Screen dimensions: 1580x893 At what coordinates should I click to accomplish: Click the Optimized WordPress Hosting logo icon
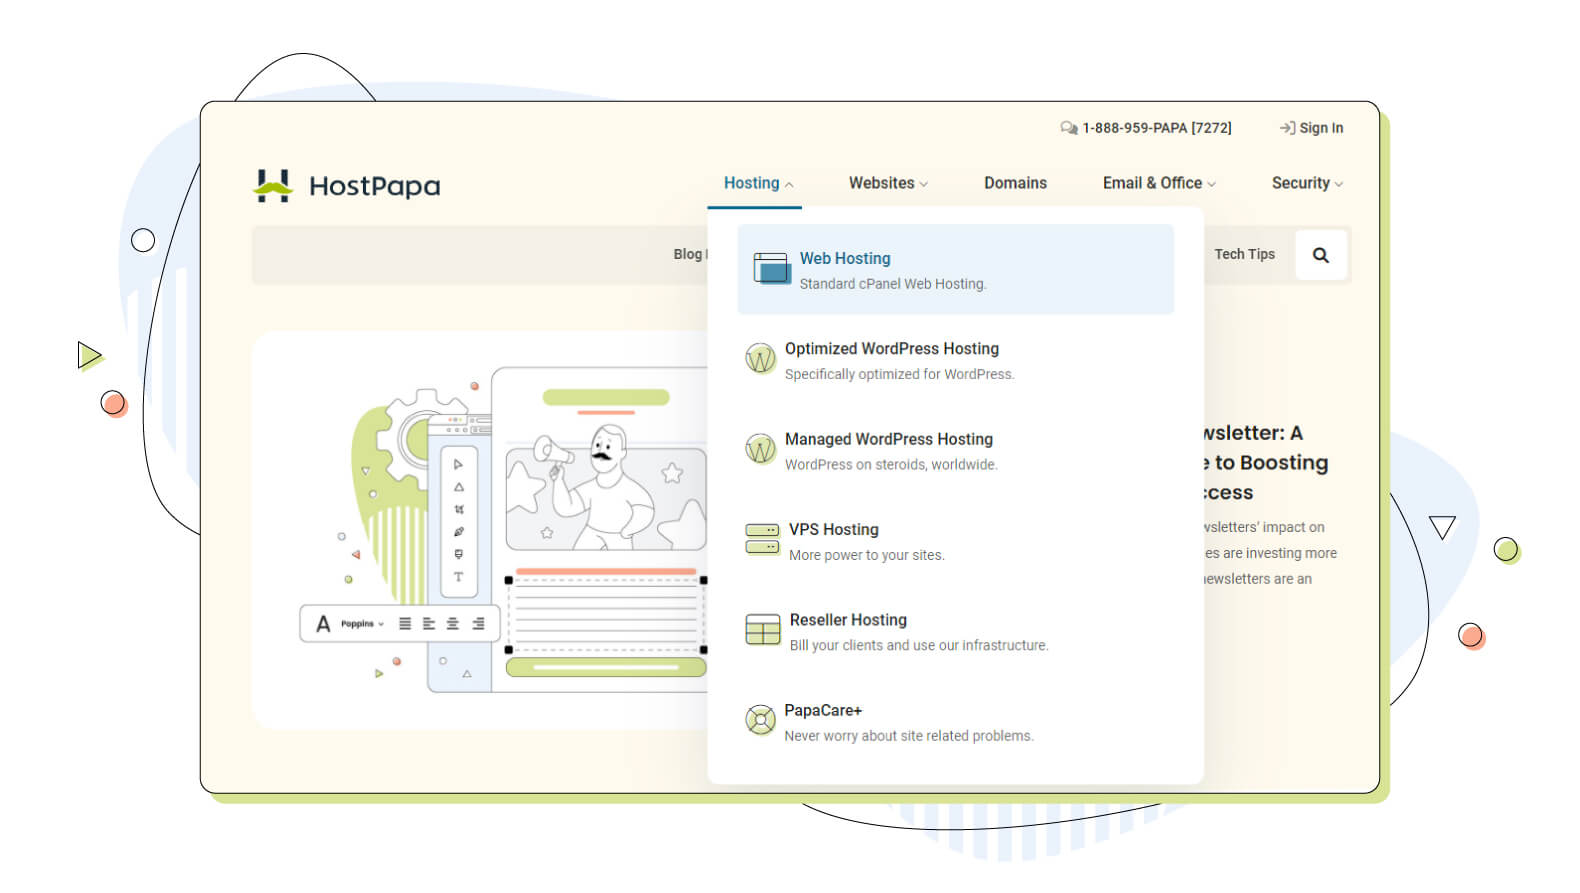pyautogui.click(x=760, y=358)
